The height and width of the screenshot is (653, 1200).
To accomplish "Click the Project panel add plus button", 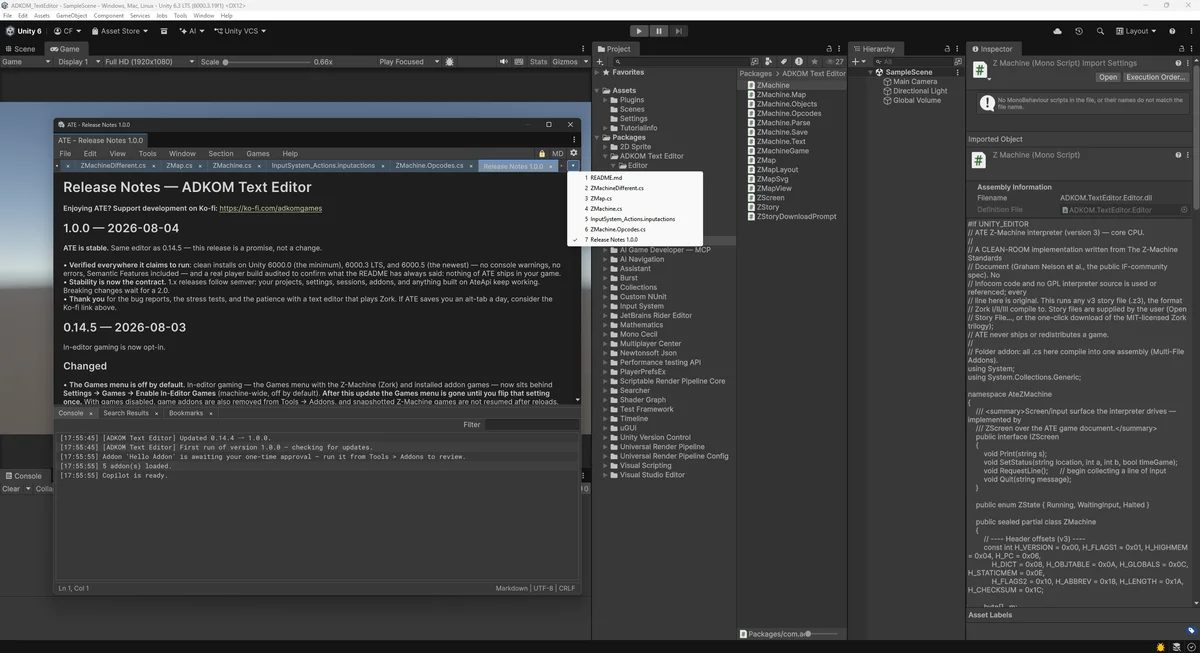I will click(x=601, y=62).
